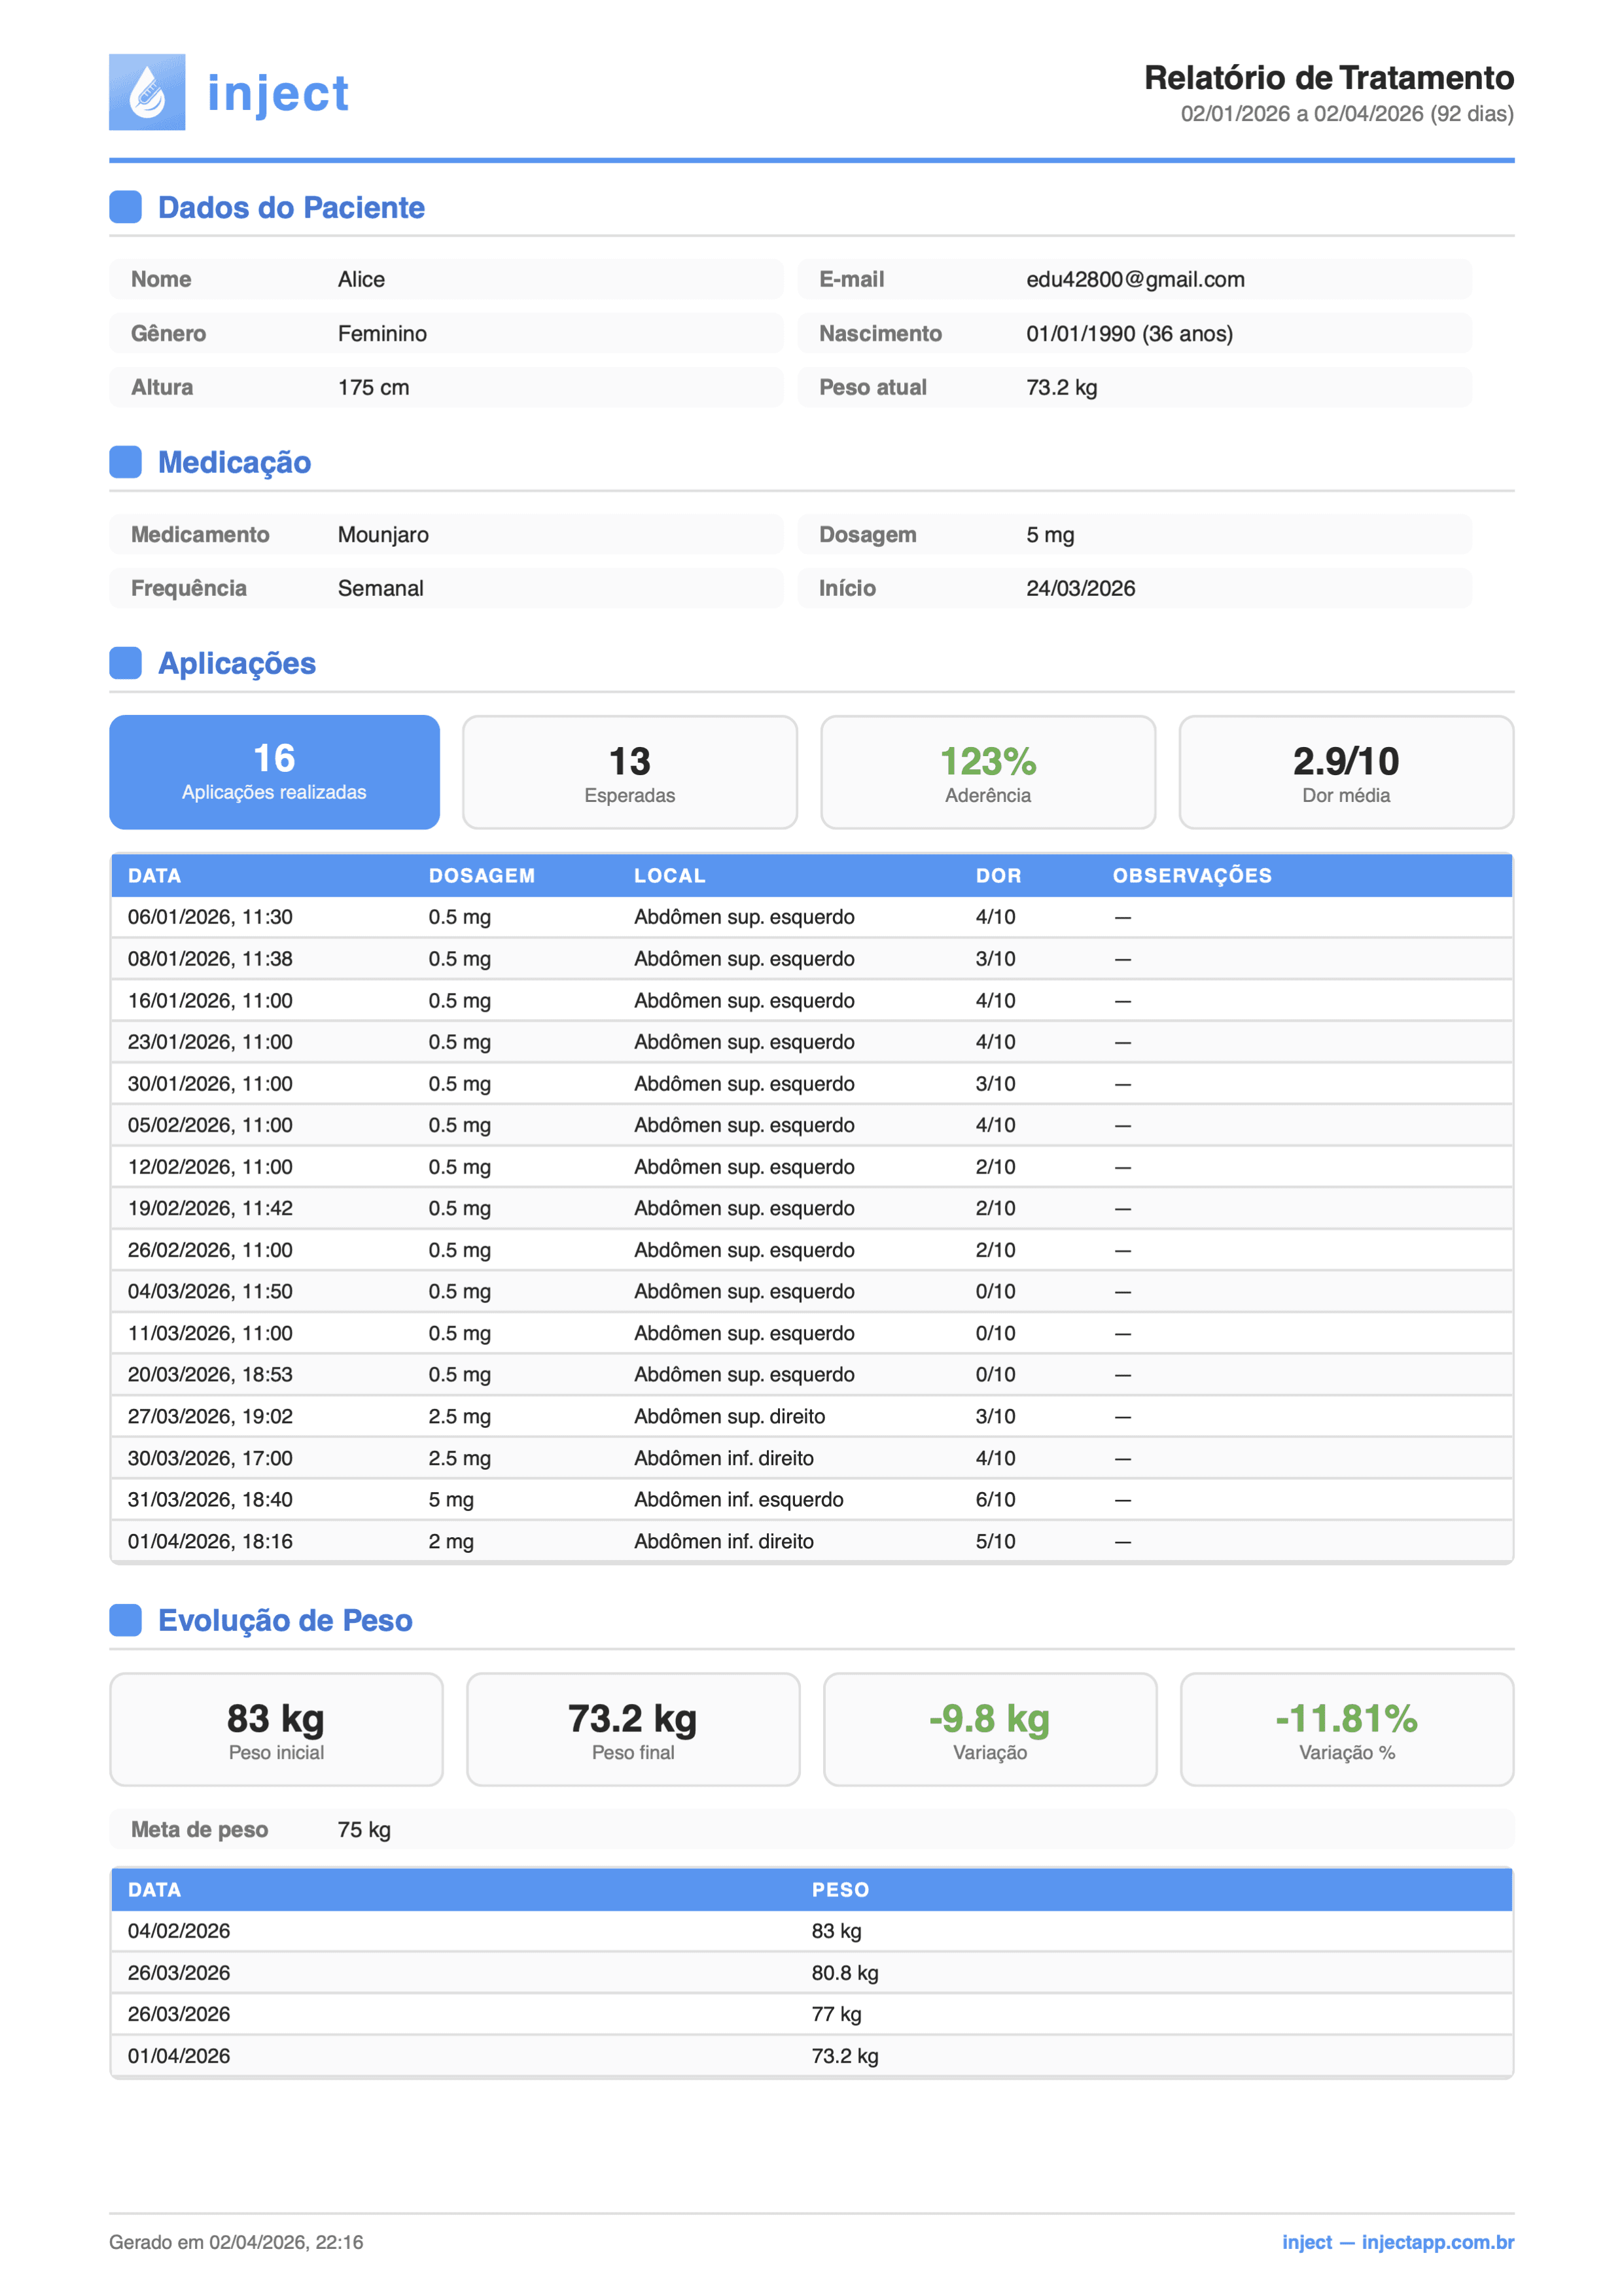
Task: Click the DOSAGEM column header in applications table
Action: tap(482, 876)
